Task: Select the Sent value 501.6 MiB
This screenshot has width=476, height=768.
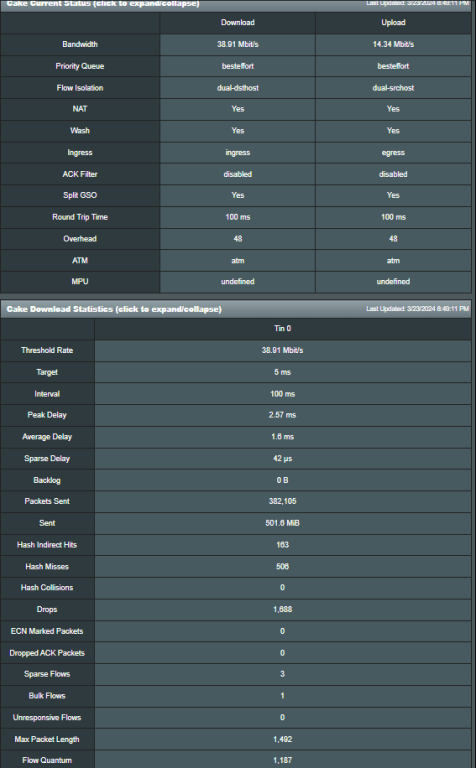Action: 283,523
